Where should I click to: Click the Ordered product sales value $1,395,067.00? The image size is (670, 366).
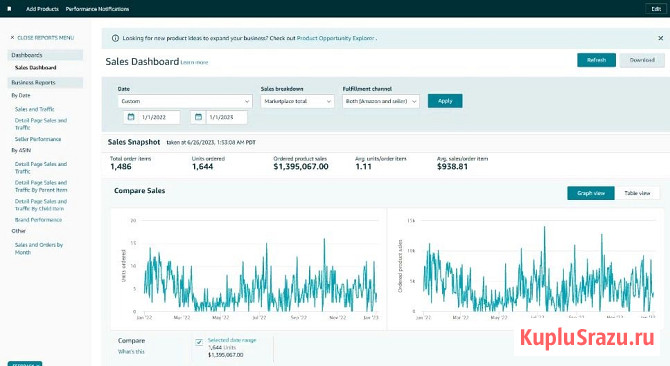pyautogui.click(x=301, y=167)
